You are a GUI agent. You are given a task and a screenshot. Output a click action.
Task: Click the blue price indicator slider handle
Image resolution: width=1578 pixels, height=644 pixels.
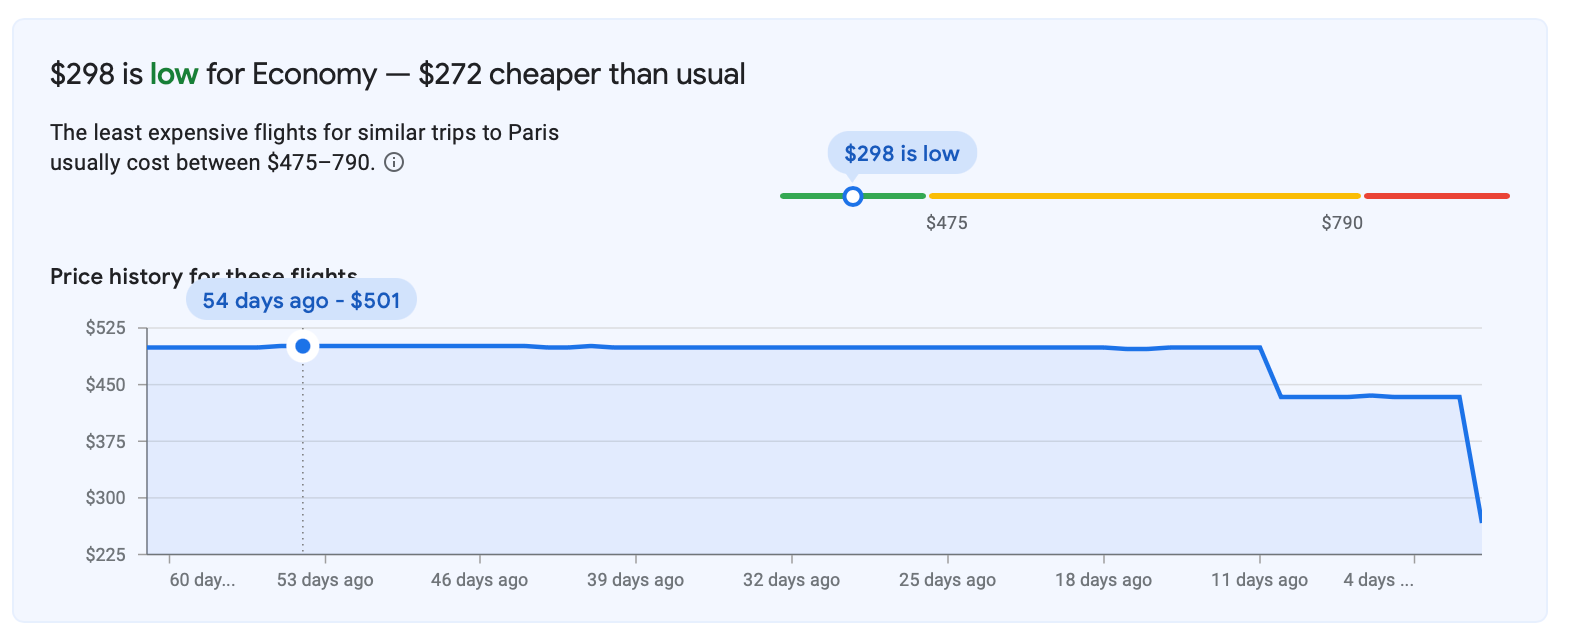point(852,196)
